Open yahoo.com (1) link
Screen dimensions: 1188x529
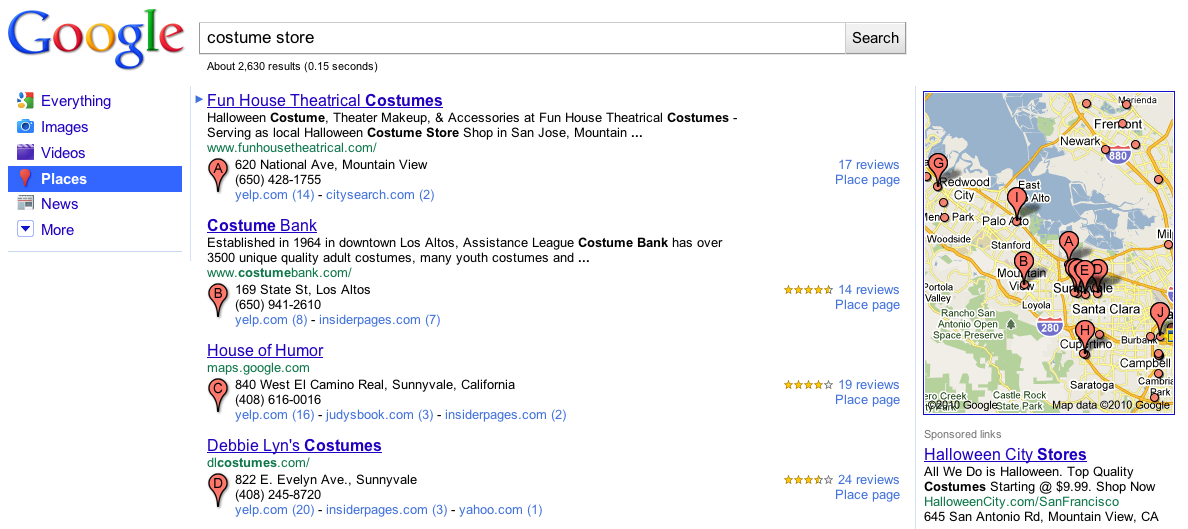point(501,509)
